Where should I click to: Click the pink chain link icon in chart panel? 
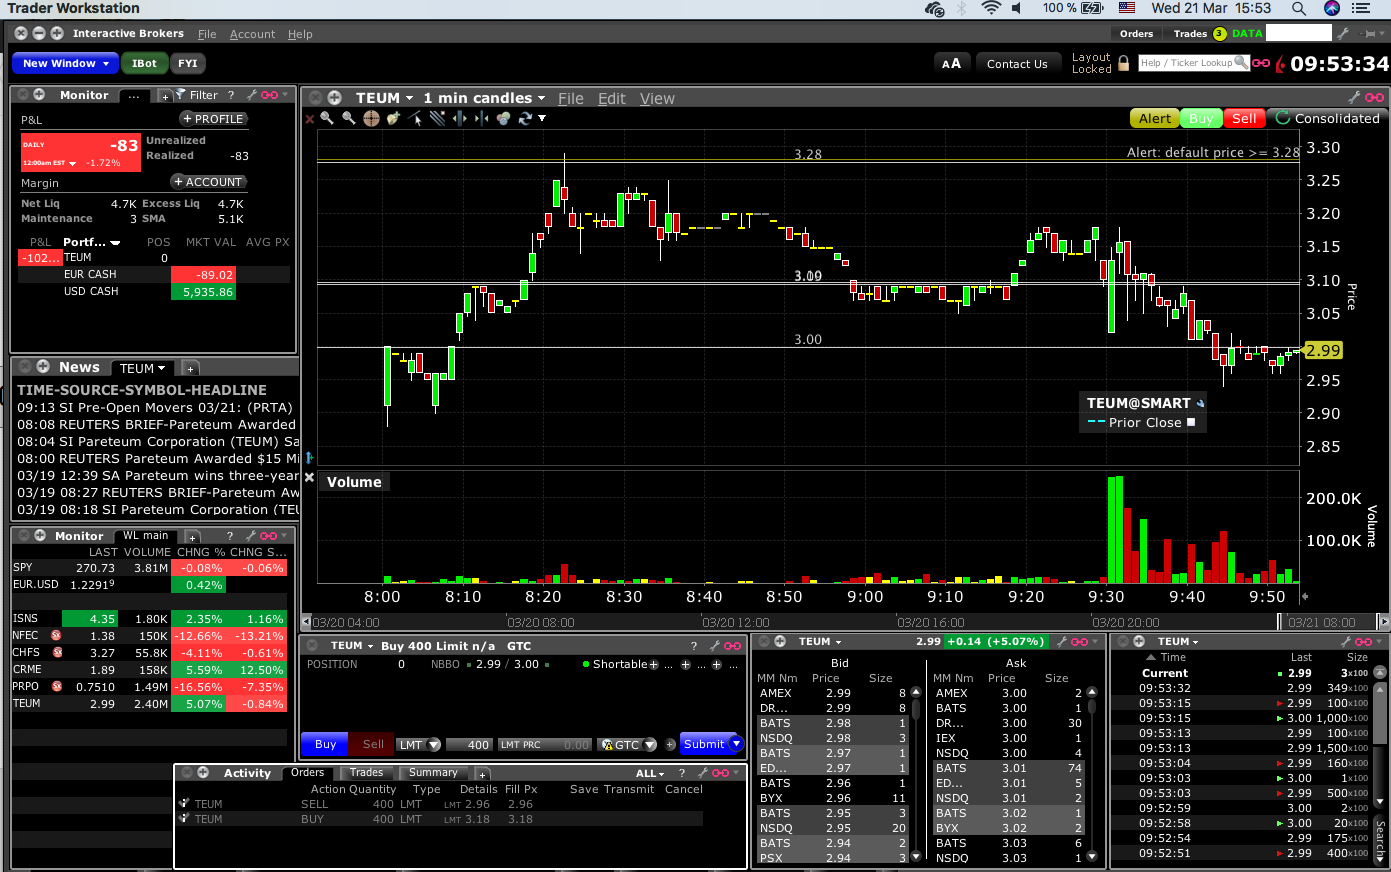click(1375, 97)
